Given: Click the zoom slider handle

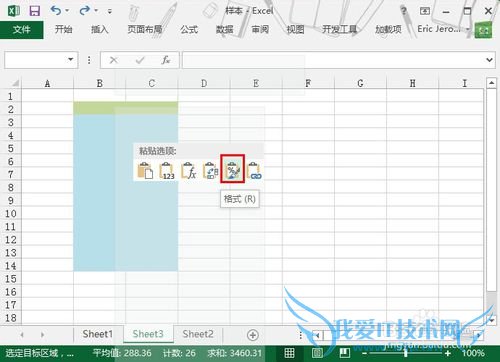Looking at the screenshot, I should [x=405, y=353].
